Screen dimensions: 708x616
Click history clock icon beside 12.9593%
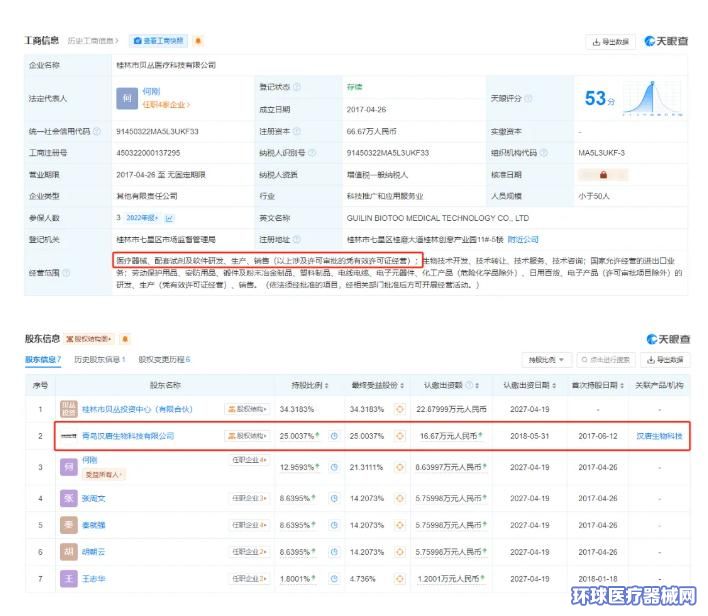[x=334, y=467]
